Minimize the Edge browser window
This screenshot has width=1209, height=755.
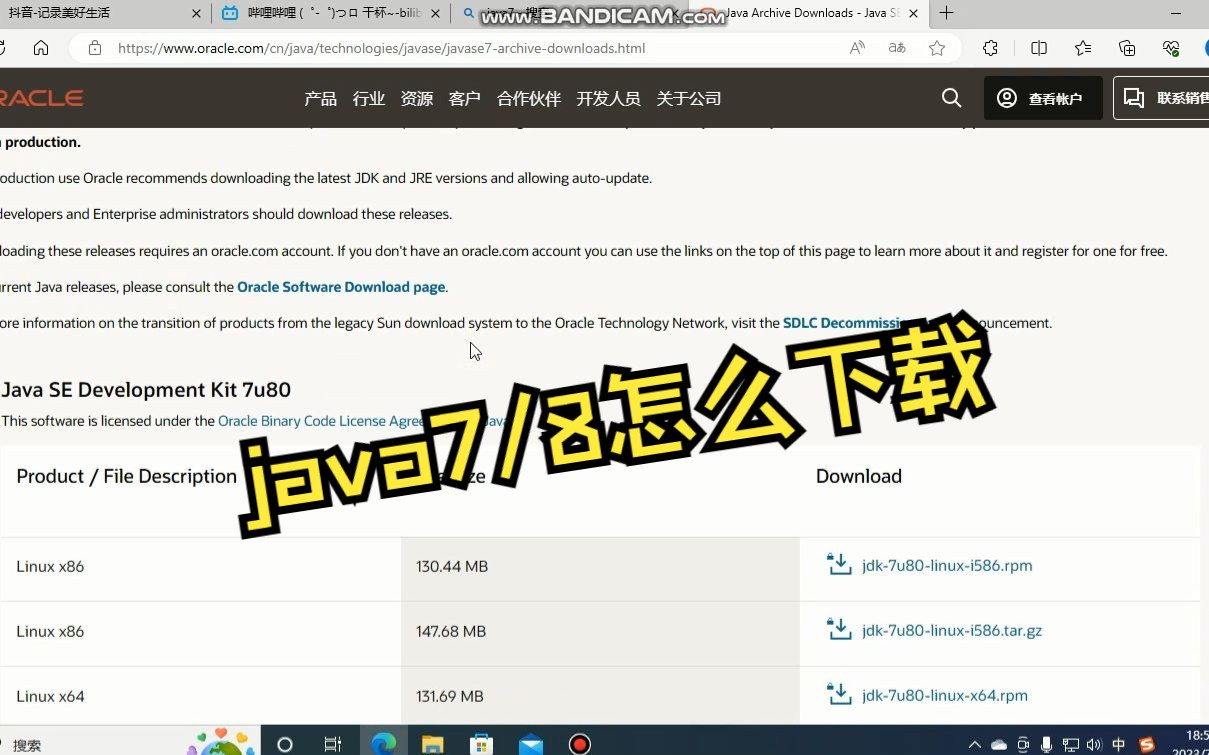[1178, 13]
